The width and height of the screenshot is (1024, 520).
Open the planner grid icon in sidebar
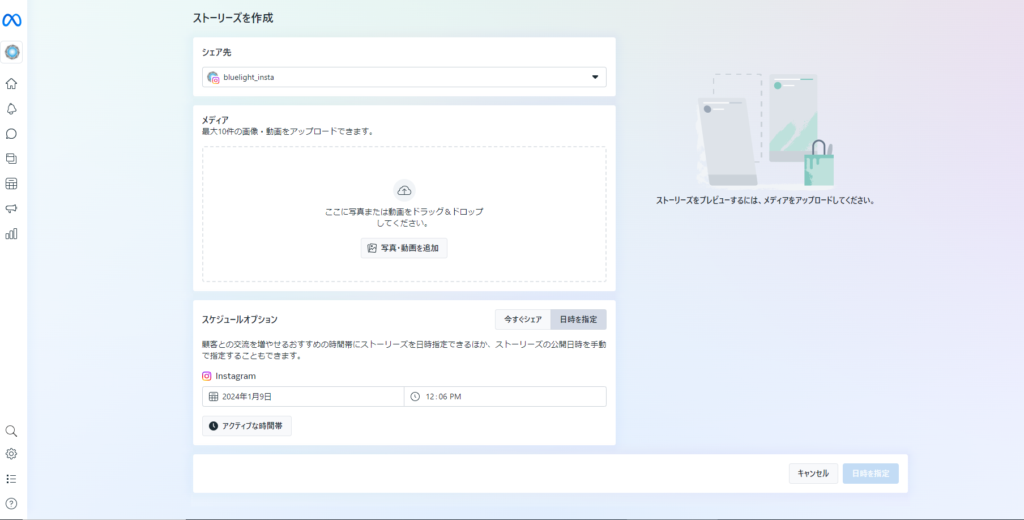click(12, 184)
